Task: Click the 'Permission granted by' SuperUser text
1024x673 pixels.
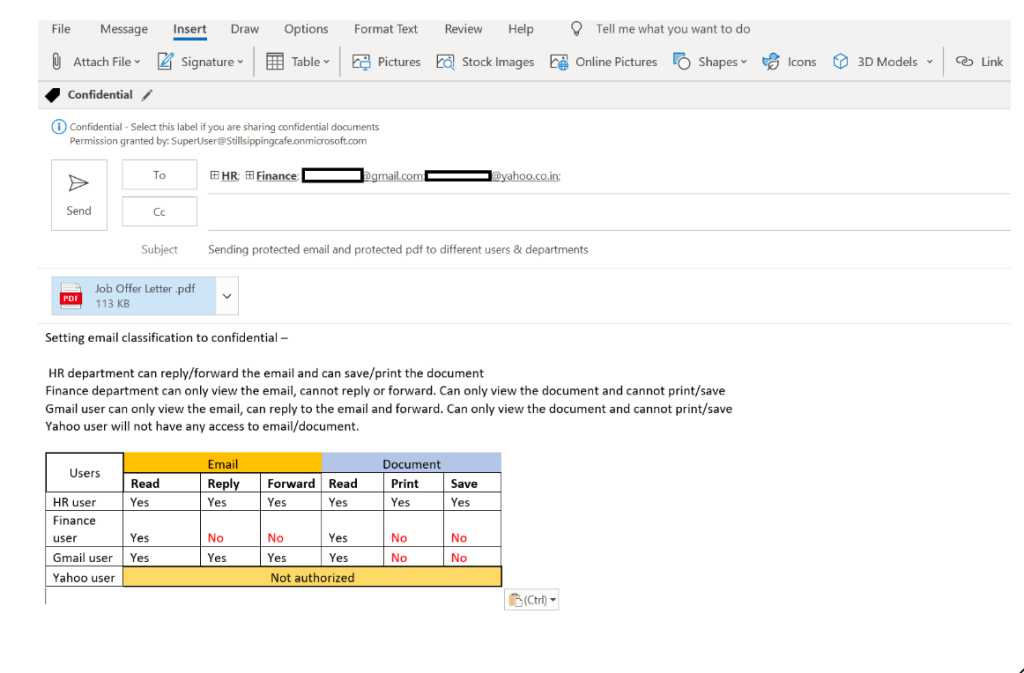Action: (218, 141)
